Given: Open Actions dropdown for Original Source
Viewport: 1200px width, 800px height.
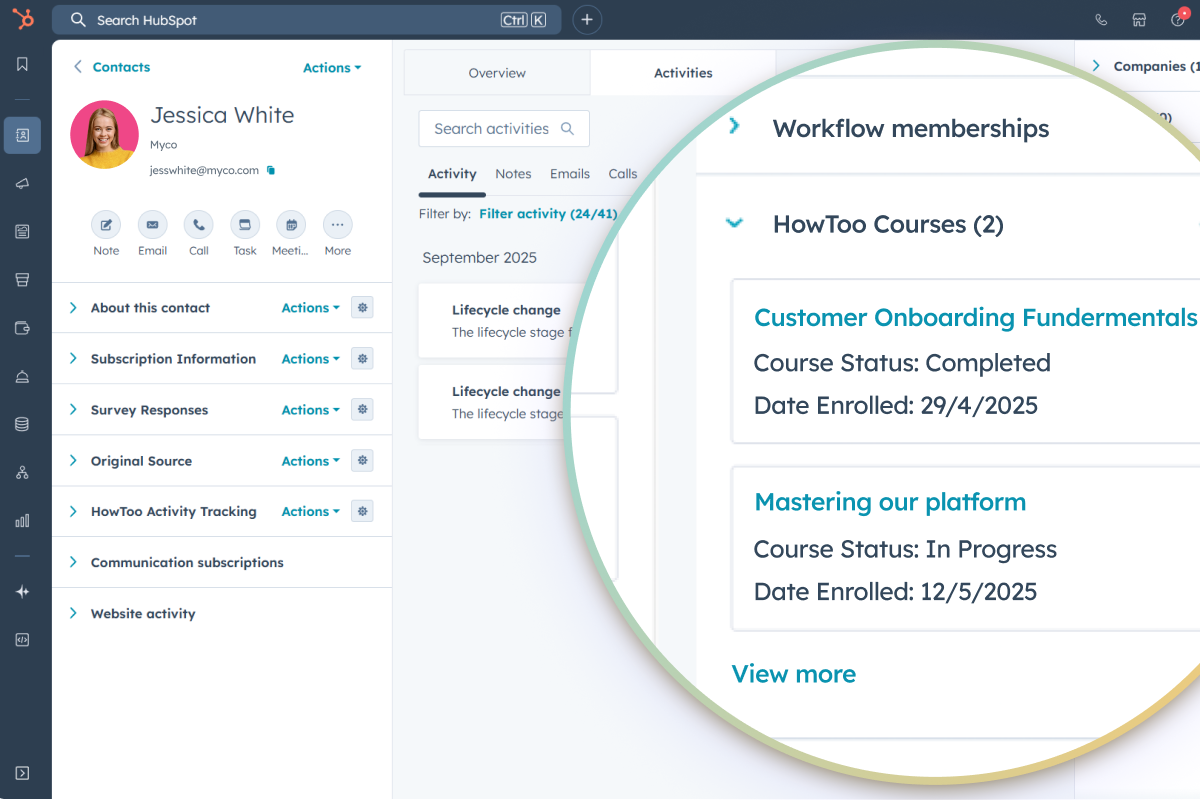Looking at the screenshot, I should coord(311,461).
